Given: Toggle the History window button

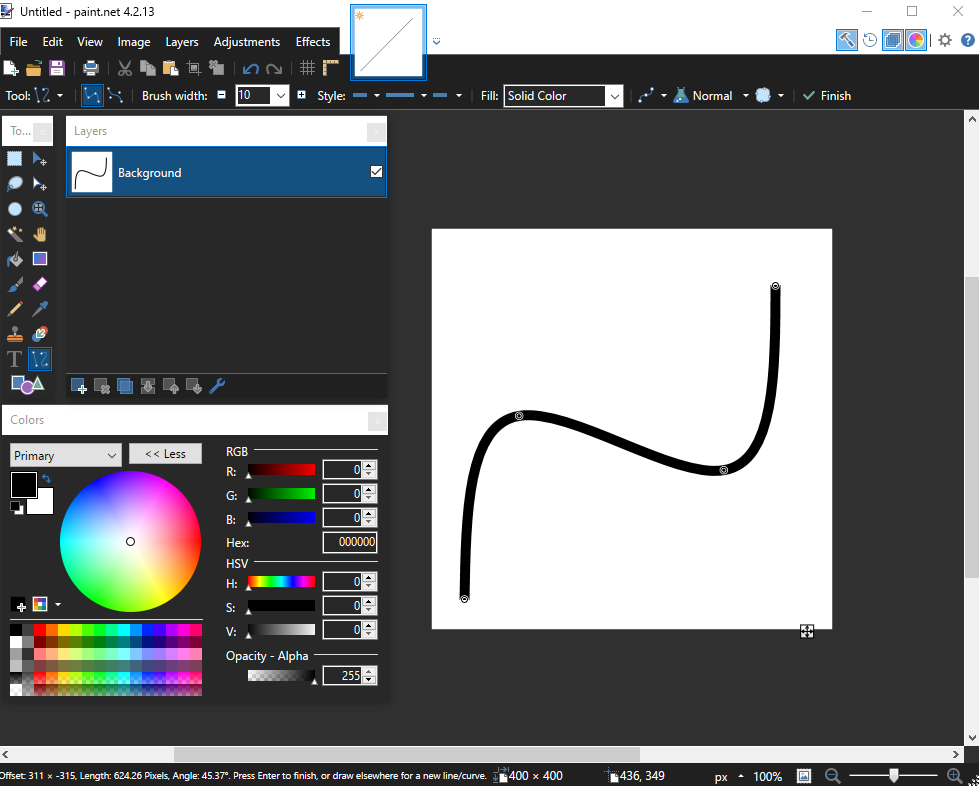Looking at the screenshot, I should click(x=870, y=41).
